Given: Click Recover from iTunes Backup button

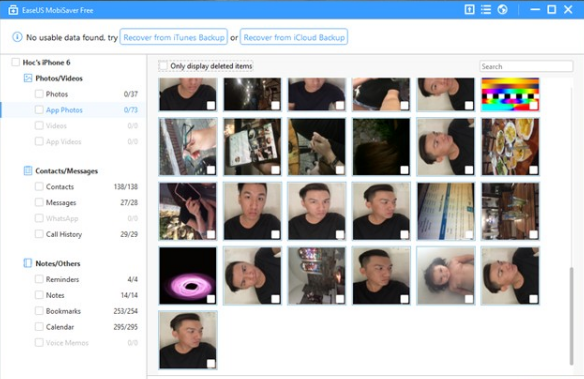Looking at the screenshot, I should [174, 37].
